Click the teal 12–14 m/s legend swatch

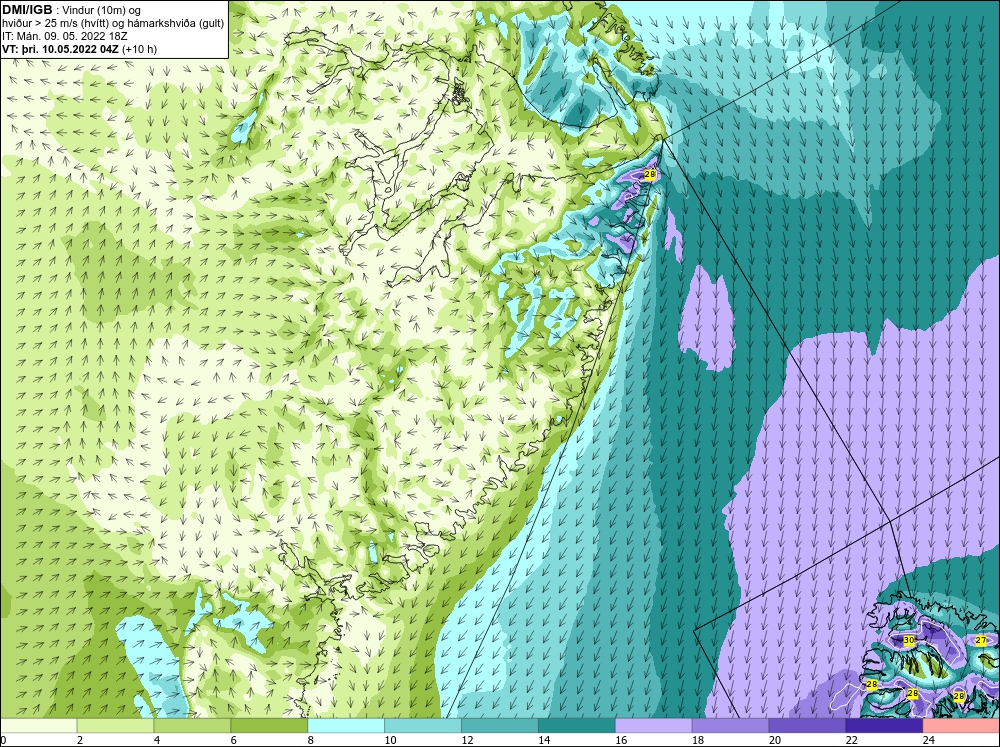[x=500, y=726]
